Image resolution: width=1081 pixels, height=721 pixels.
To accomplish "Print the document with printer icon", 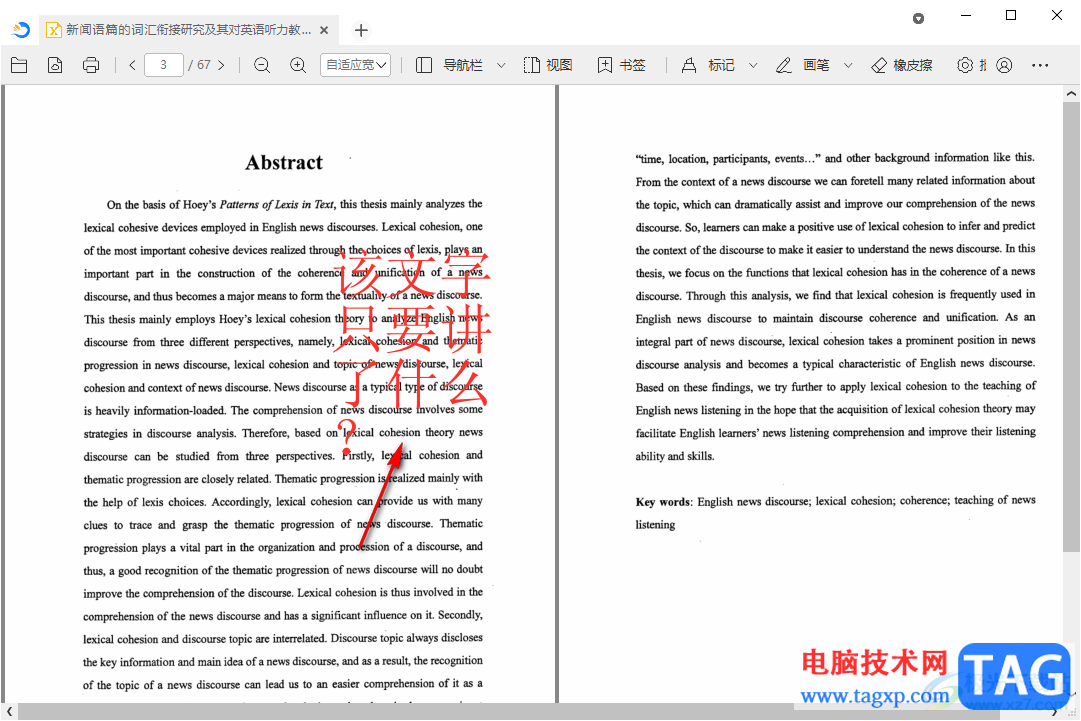I will click(x=91, y=65).
